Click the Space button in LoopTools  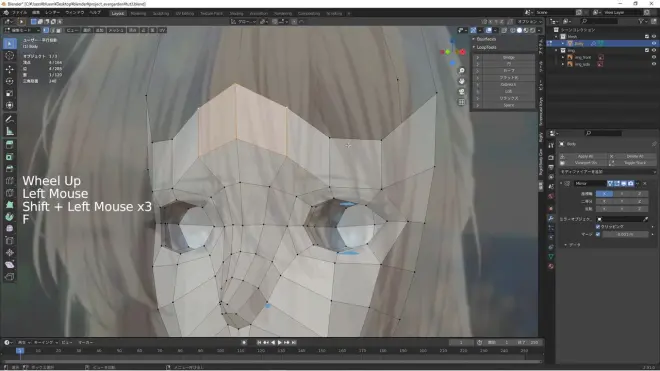[x=508, y=105]
